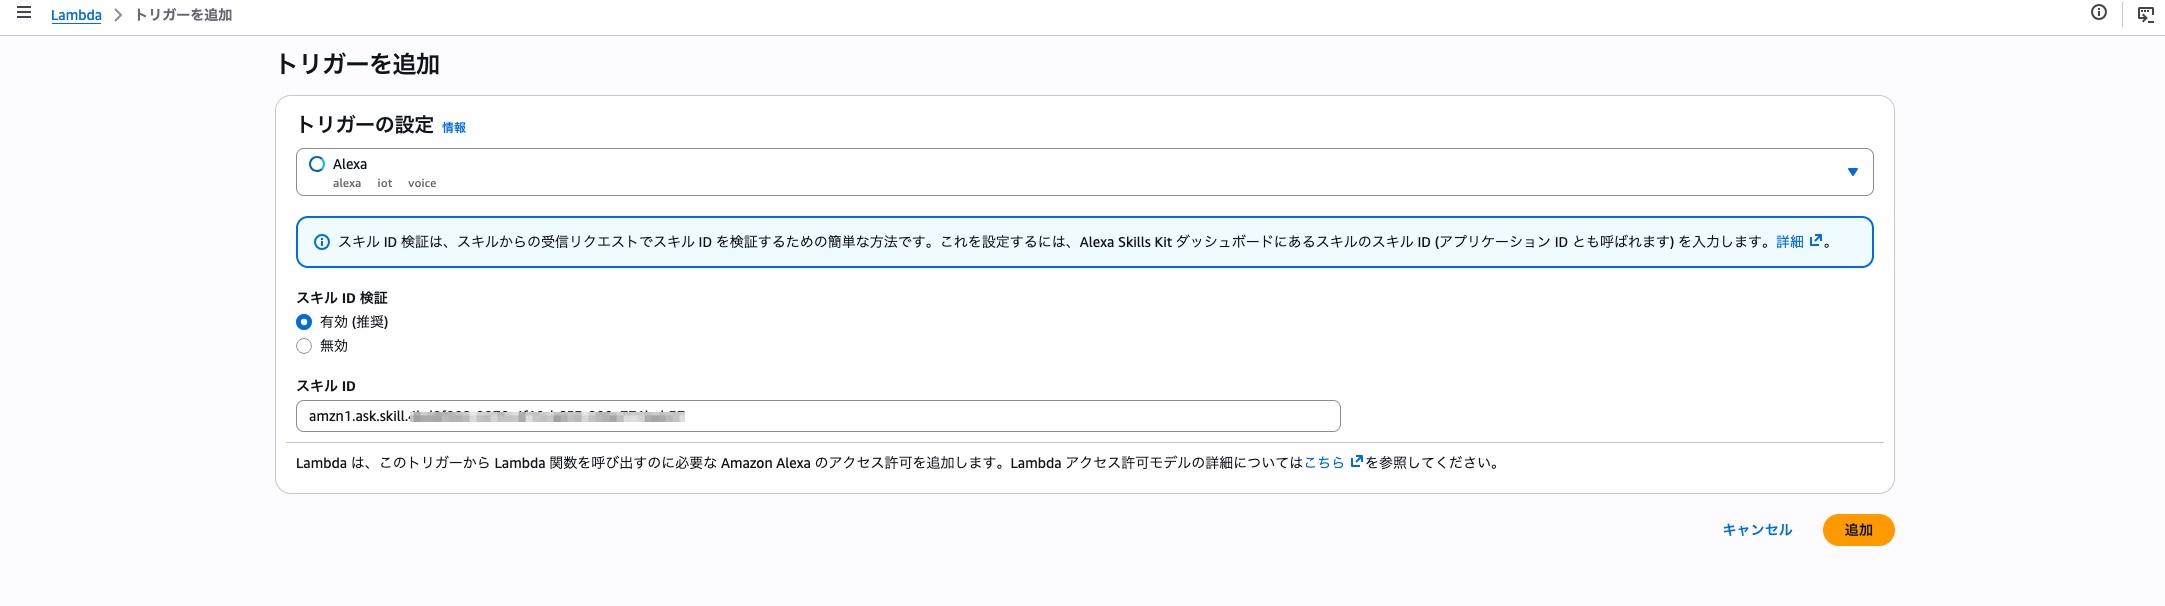Click the トリガーを追加 breadcrumb text
The image size is (2165, 606).
tap(183, 15)
